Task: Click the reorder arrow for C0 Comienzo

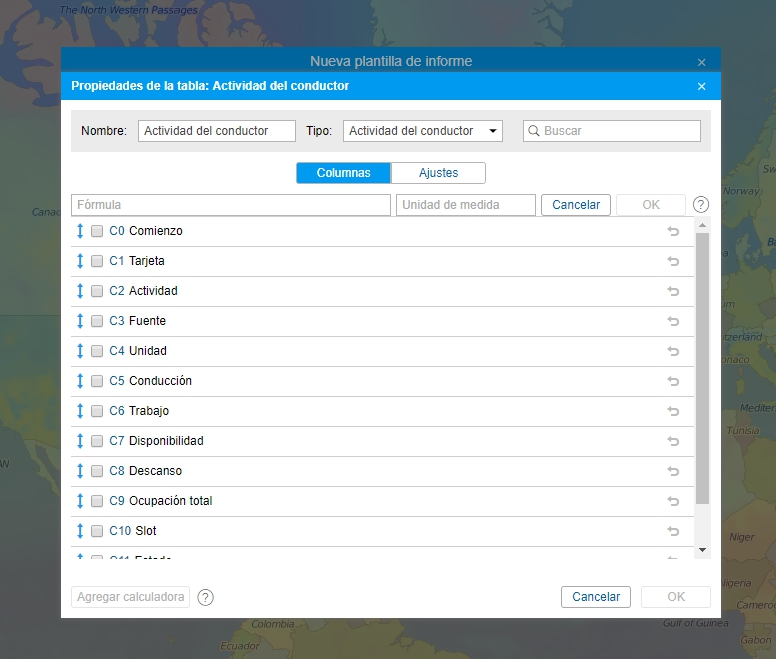Action: tap(80, 231)
